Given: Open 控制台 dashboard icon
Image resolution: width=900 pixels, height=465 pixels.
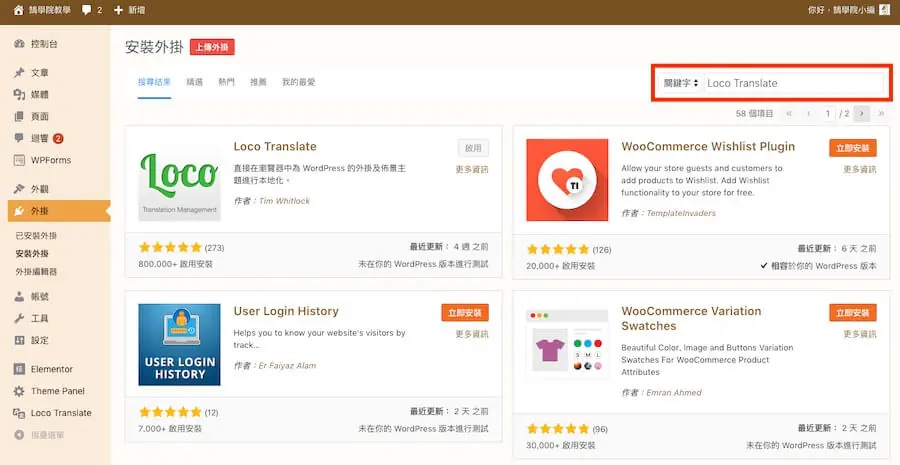Looking at the screenshot, I should click(19, 44).
